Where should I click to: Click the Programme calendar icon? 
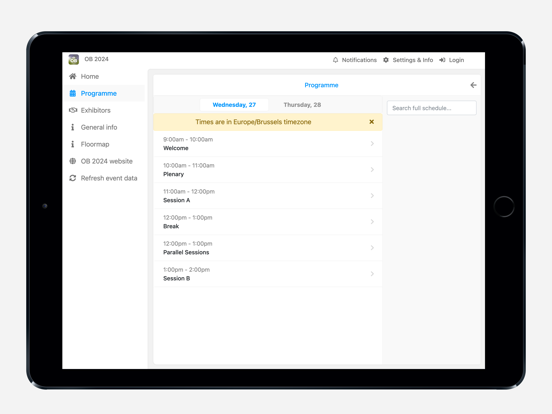[73, 93]
